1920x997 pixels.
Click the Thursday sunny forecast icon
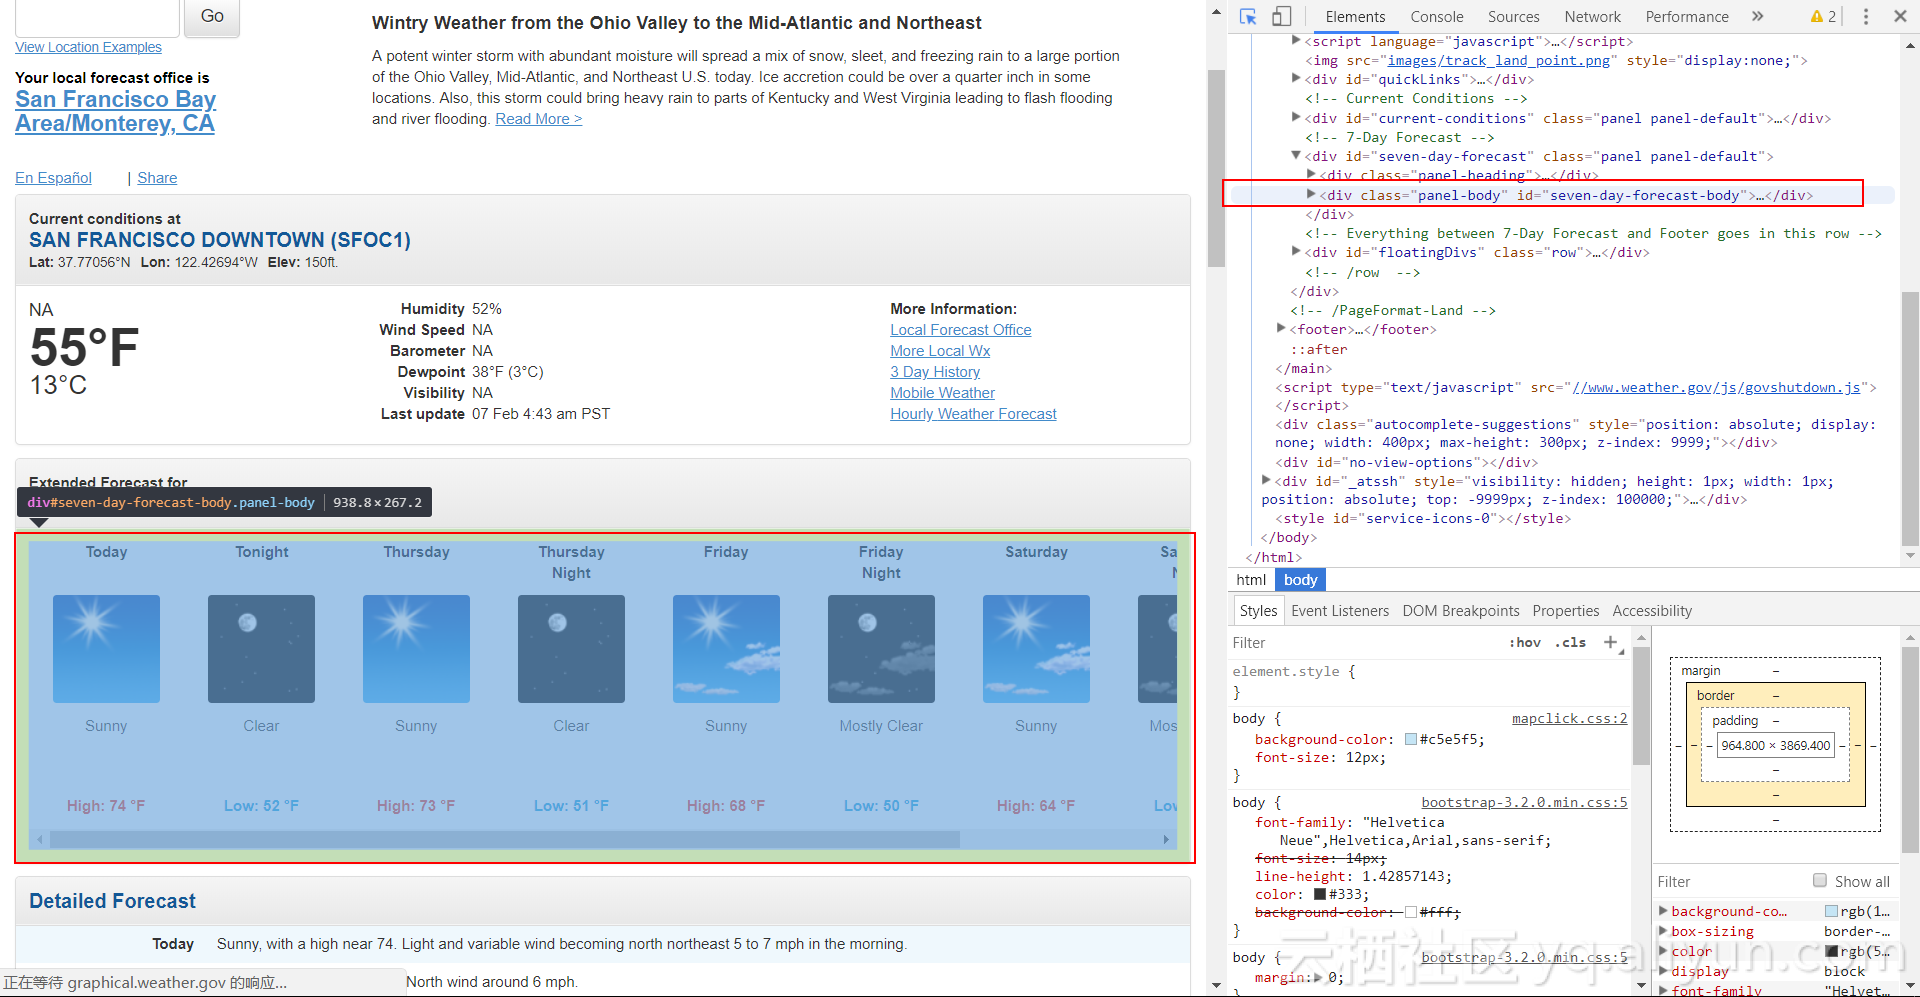pyautogui.click(x=416, y=649)
